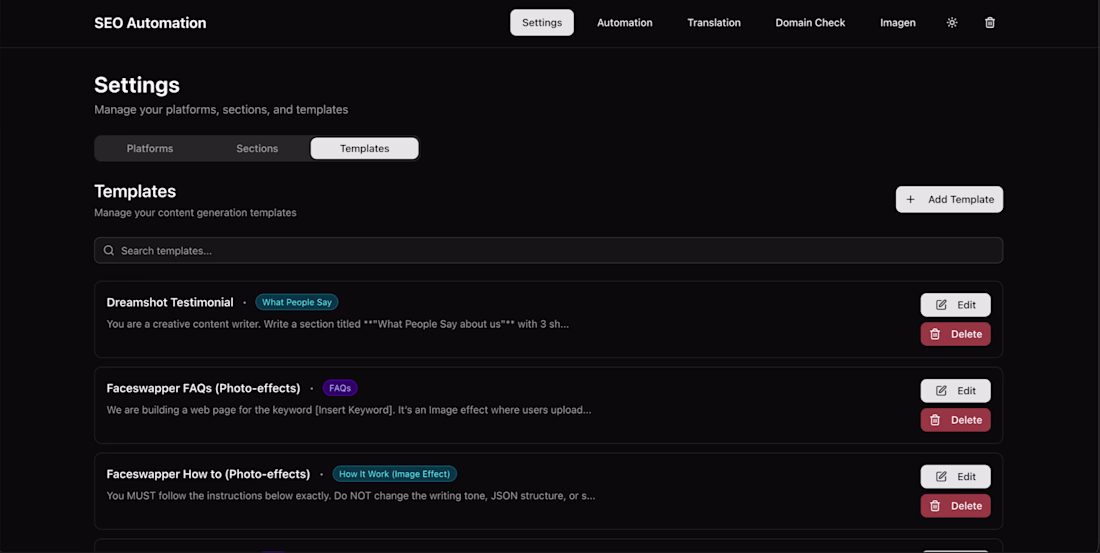
Task: Click the description starting 'You MUST follow the instructions'
Action: pyautogui.click(x=351, y=495)
